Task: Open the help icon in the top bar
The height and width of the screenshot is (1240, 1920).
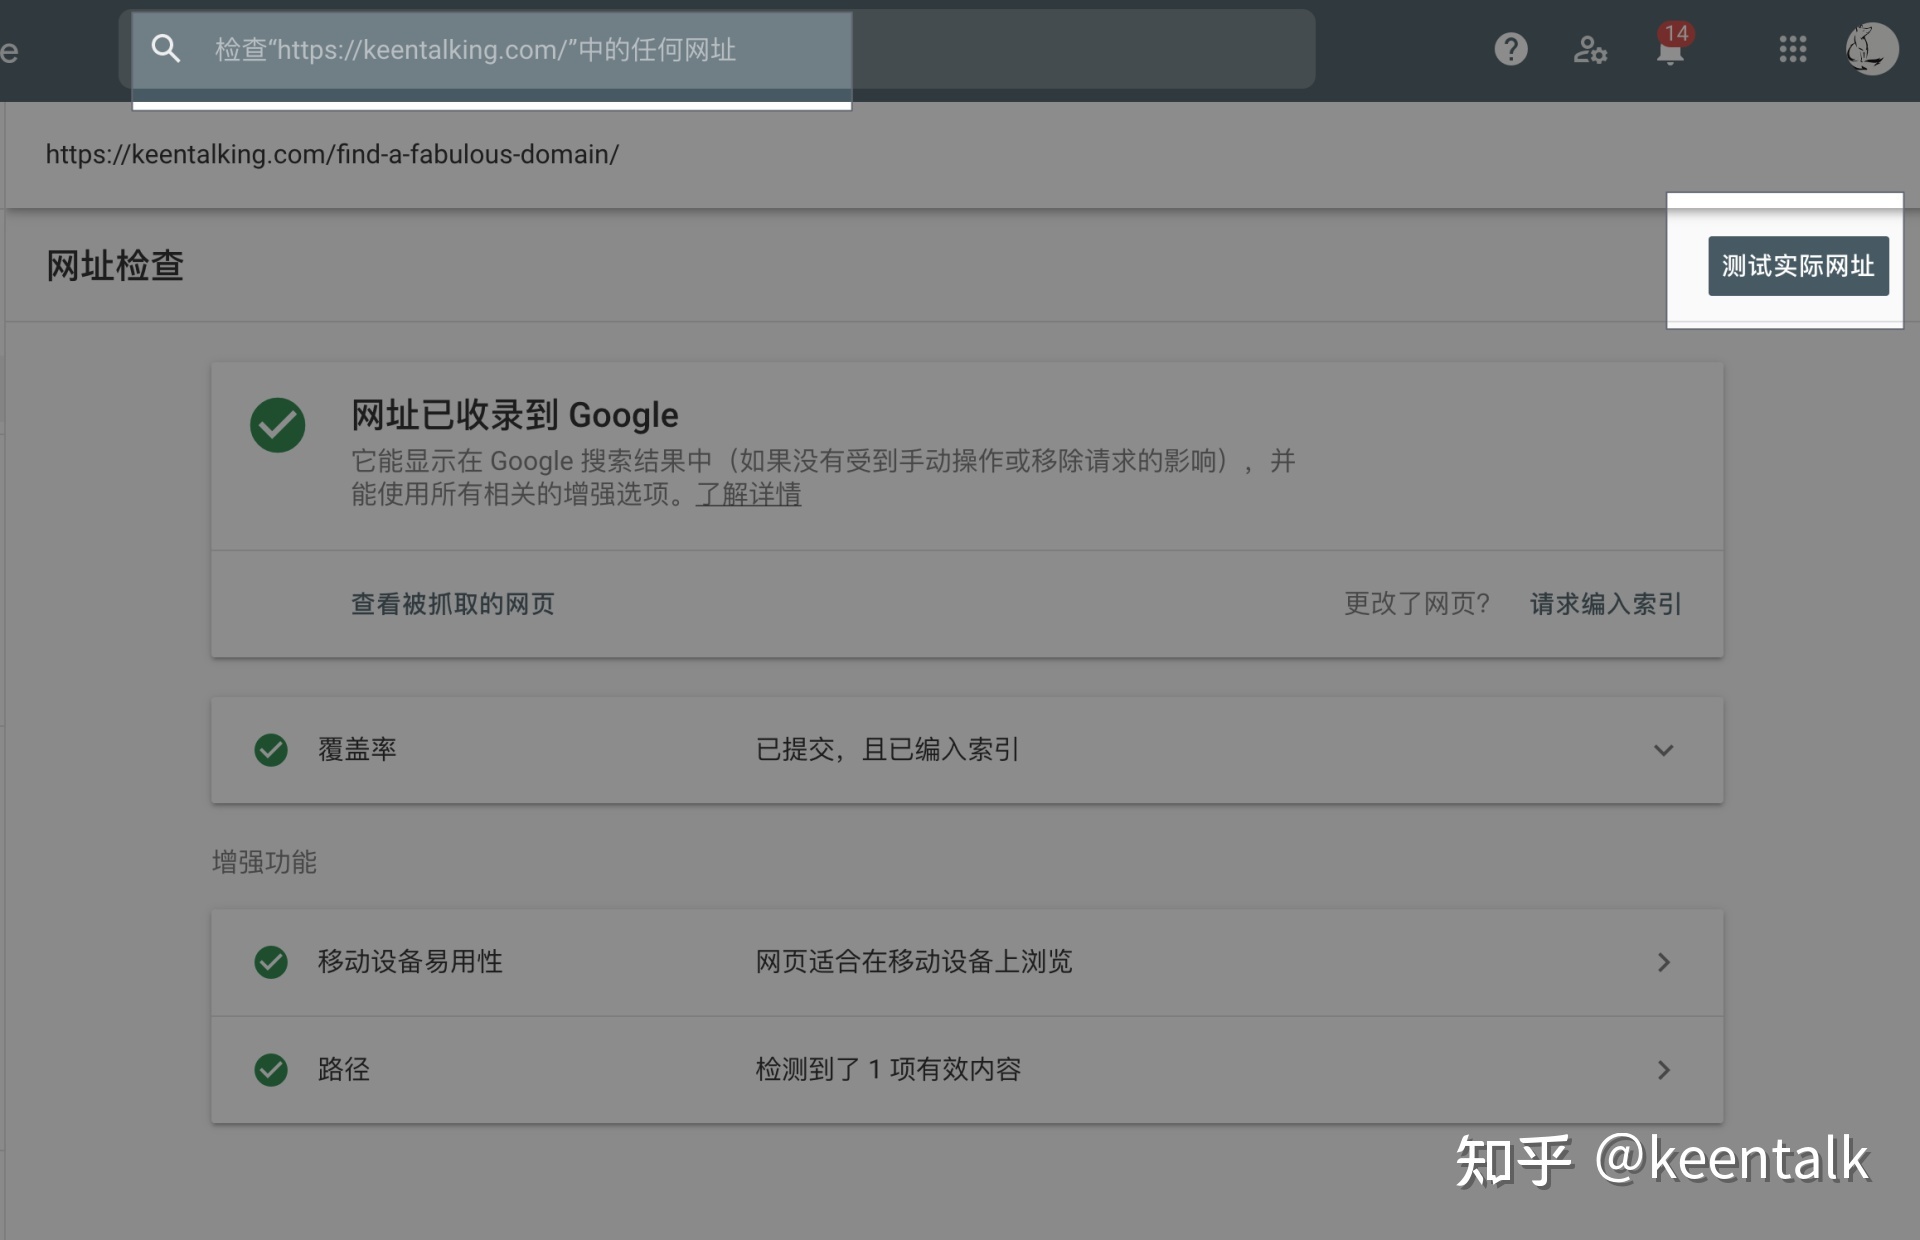Action: click(1510, 49)
